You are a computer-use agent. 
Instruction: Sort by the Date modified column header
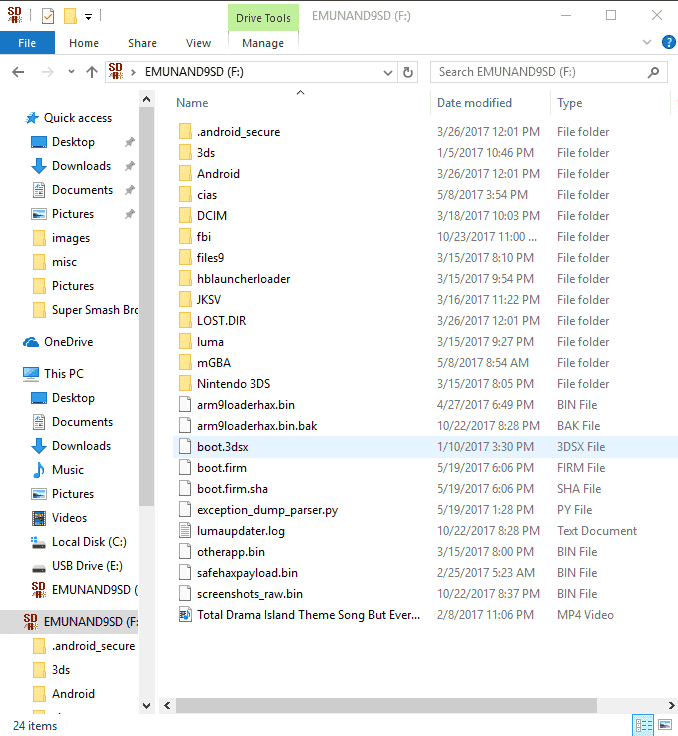pyautogui.click(x=474, y=103)
